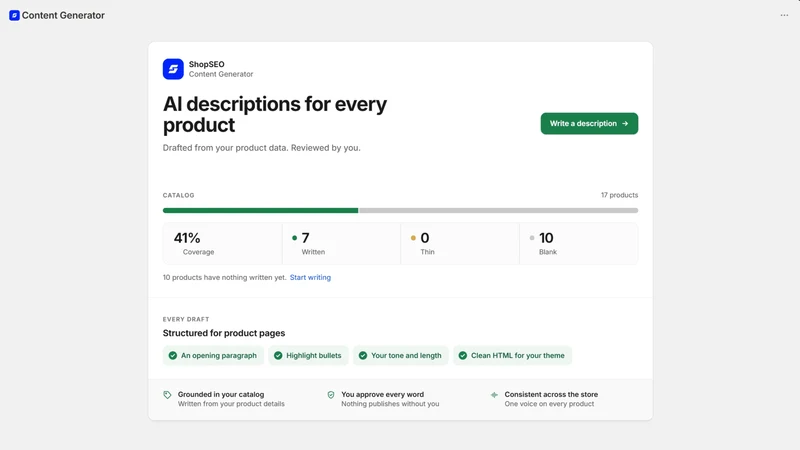Click the Consistent across the store text
The width and height of the screenshot is (800, 450).
point(551,394)
